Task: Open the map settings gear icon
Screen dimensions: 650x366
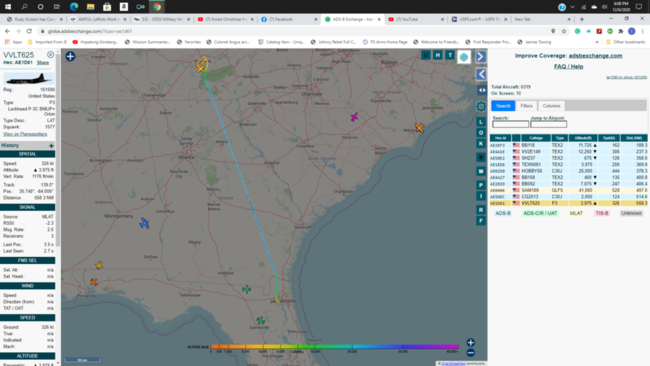Action: pos(481,107)
